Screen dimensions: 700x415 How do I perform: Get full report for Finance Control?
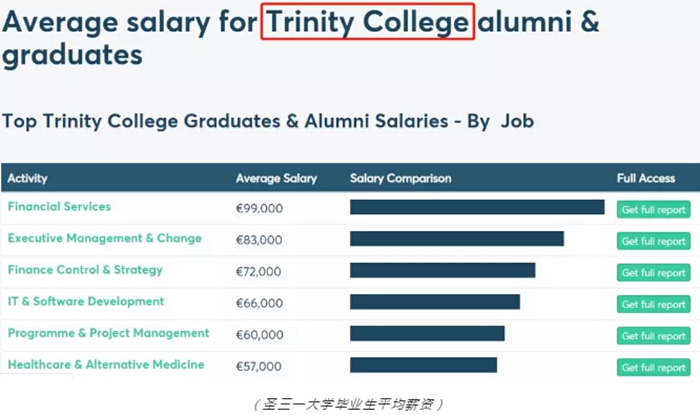pos(653,273)
